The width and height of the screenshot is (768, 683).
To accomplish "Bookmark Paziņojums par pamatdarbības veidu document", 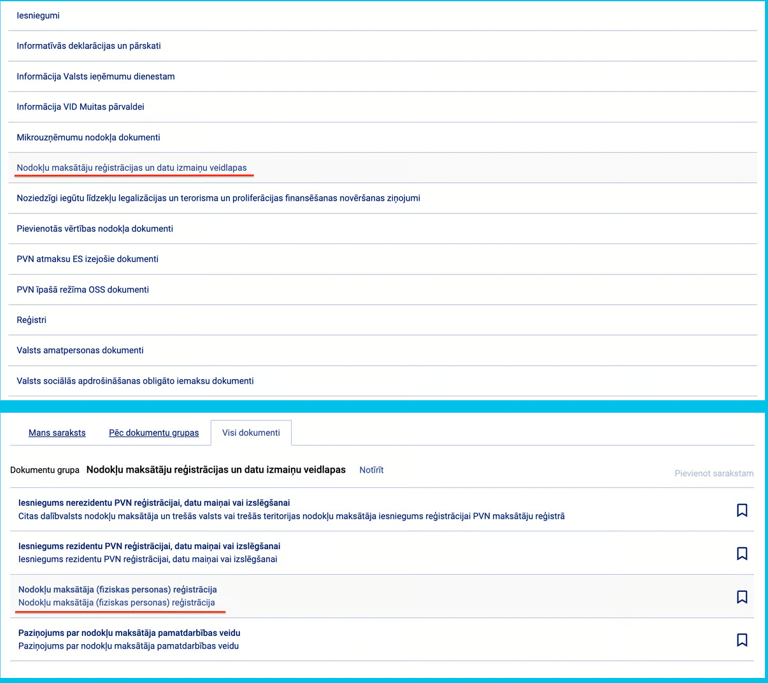I will 742,639.
